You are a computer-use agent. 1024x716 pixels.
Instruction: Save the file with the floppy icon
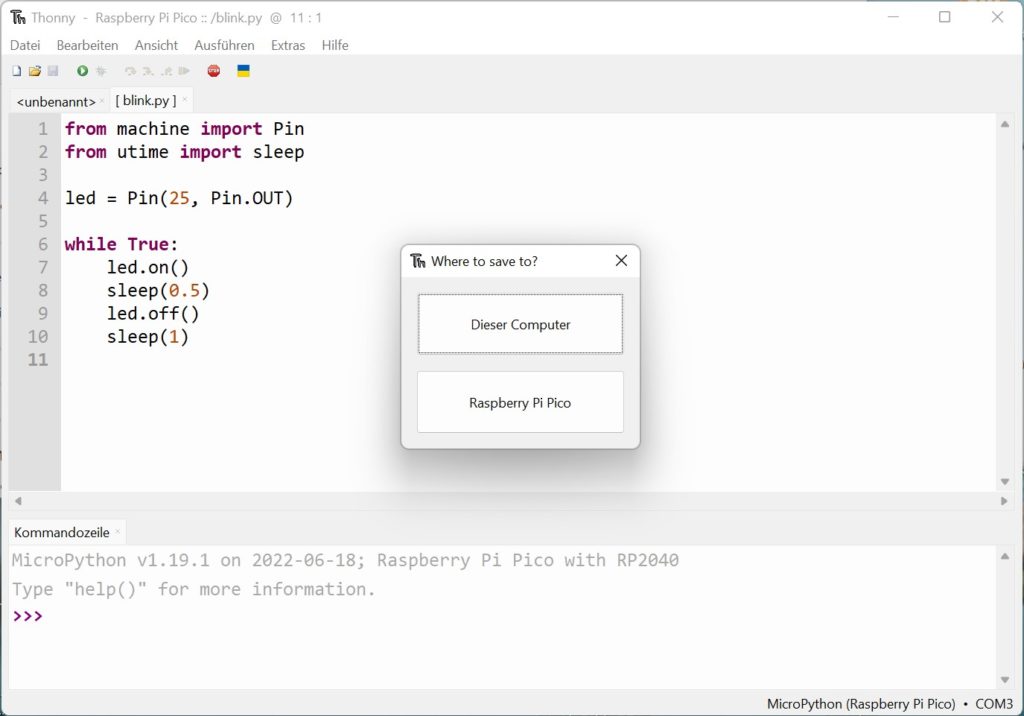point(53,71)
